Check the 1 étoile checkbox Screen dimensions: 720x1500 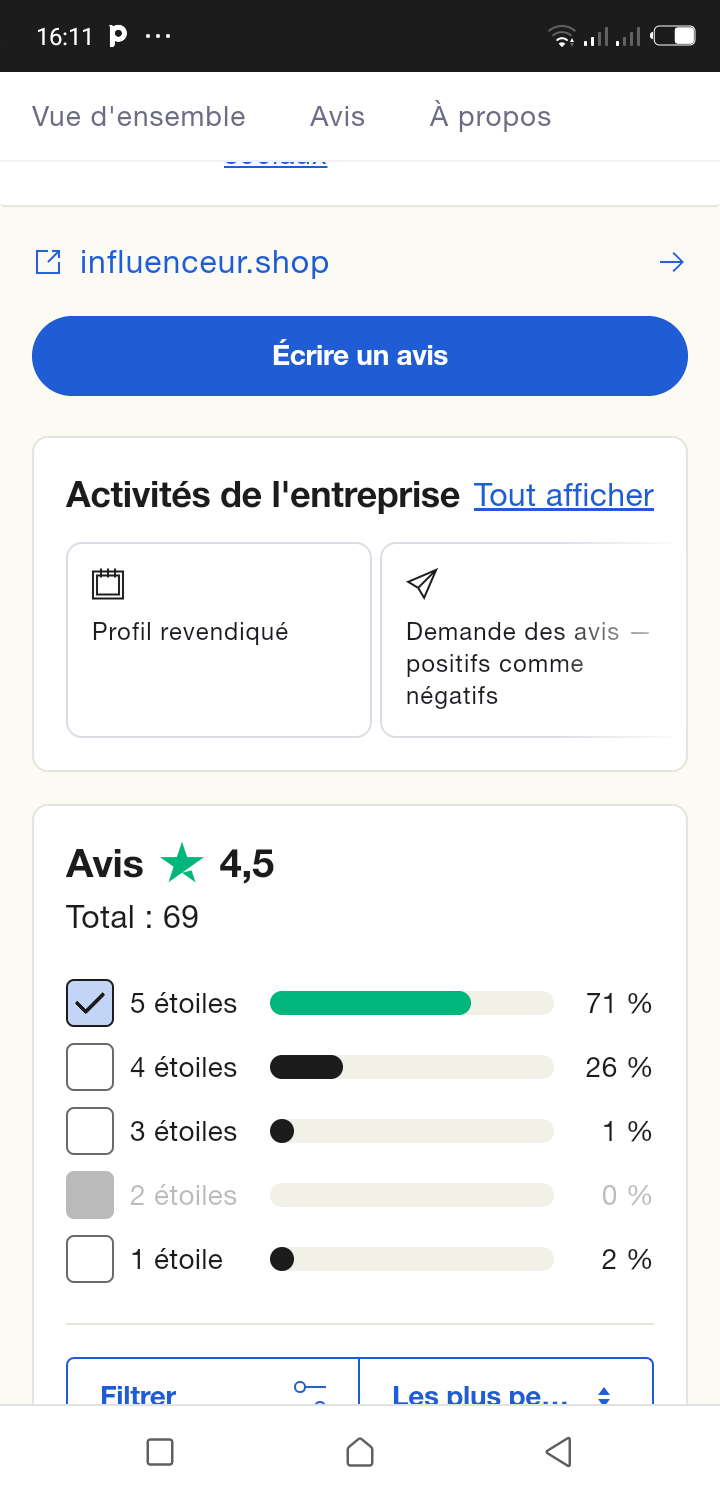pos(90,1259)
